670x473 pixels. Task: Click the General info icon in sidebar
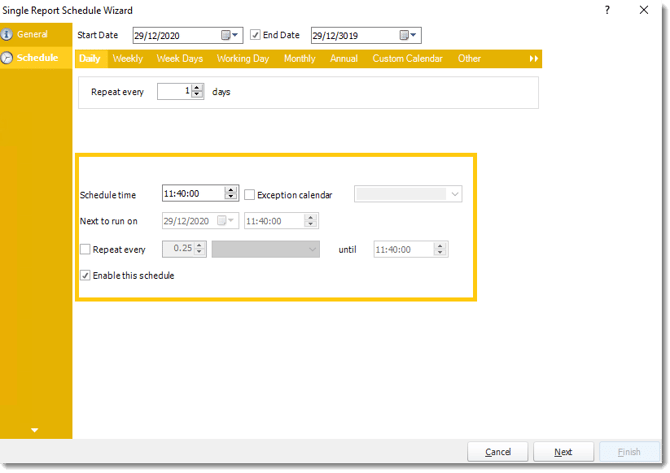click(x=8, y=35)
